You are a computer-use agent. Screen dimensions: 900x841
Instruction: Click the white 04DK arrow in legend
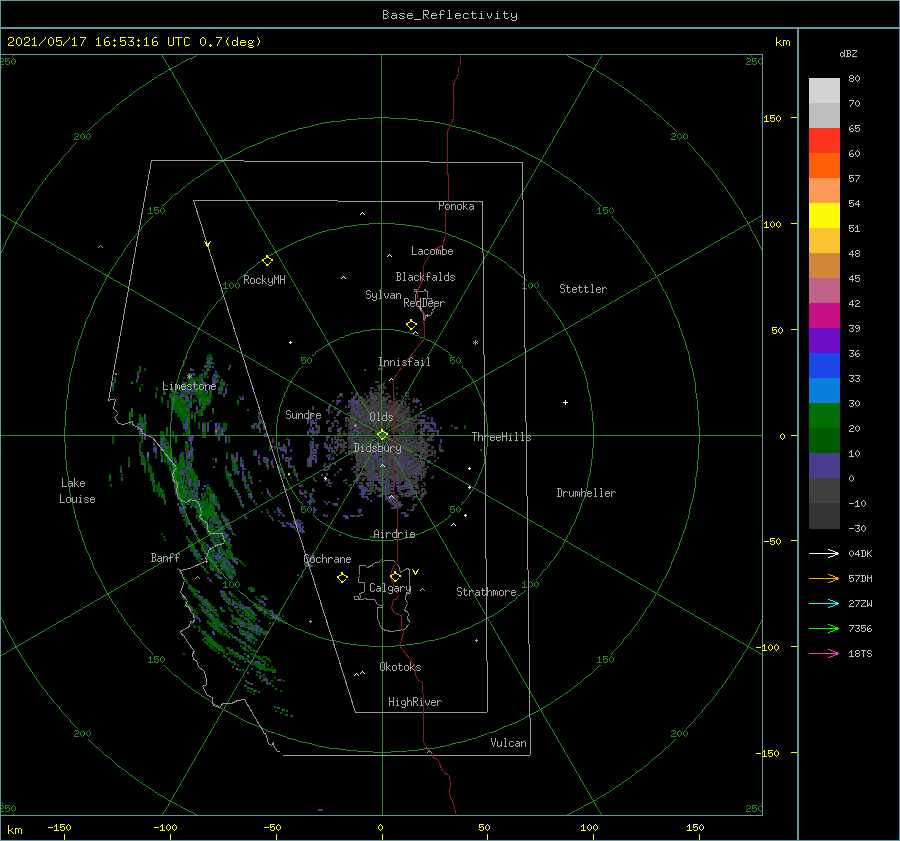[x=824, y=553]
